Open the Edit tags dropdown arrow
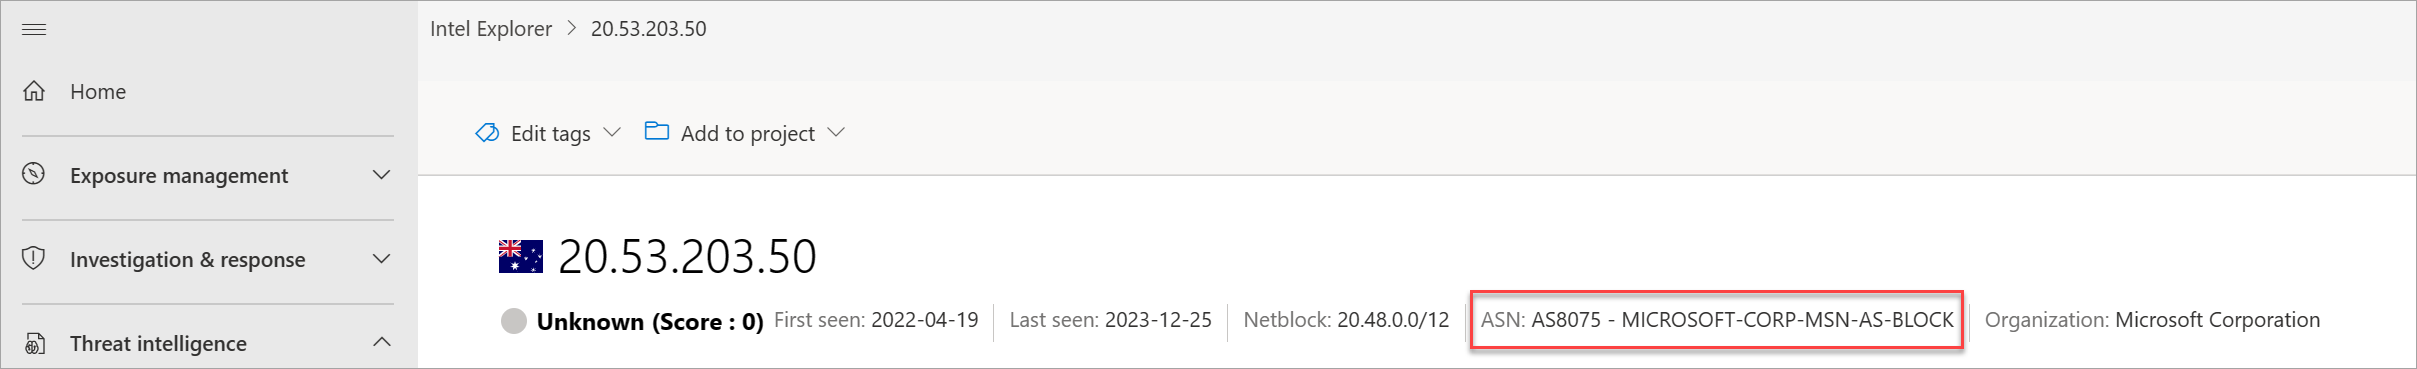The height and width of the screenshot is (369, 2417). pos(613,132)
